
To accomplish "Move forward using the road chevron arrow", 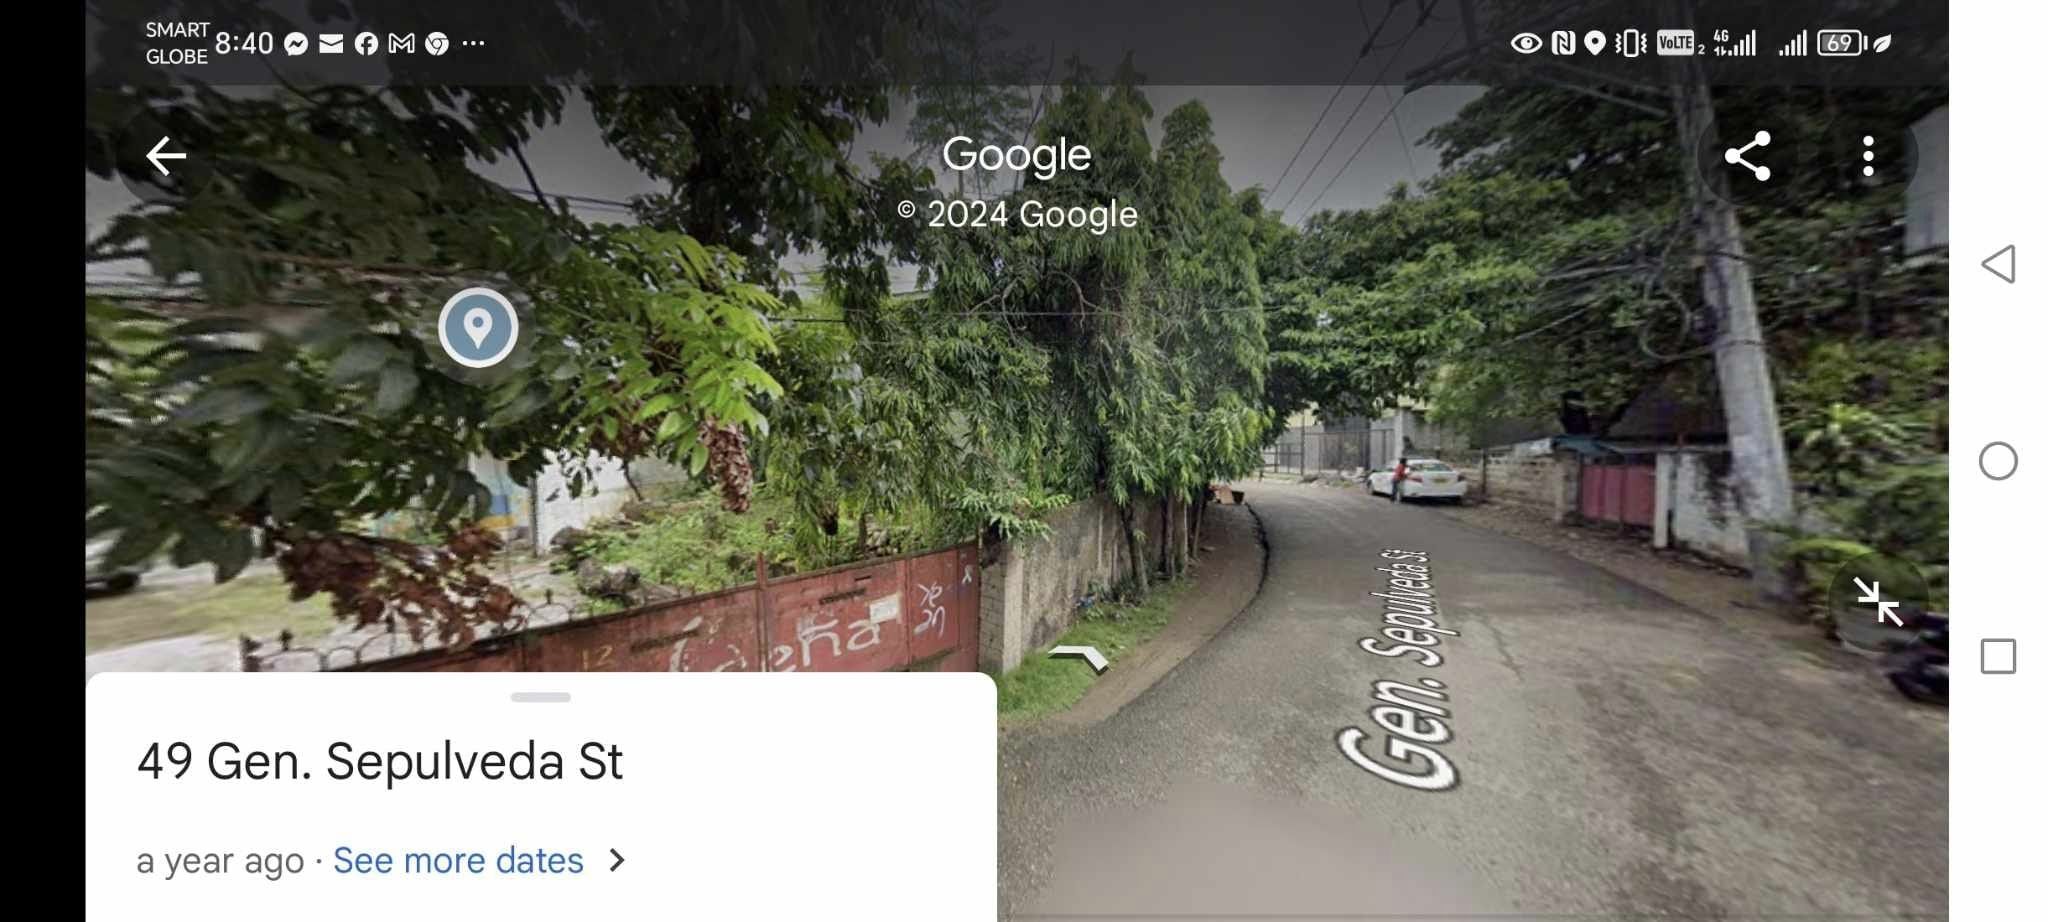I will click(x=1078, y=658).
